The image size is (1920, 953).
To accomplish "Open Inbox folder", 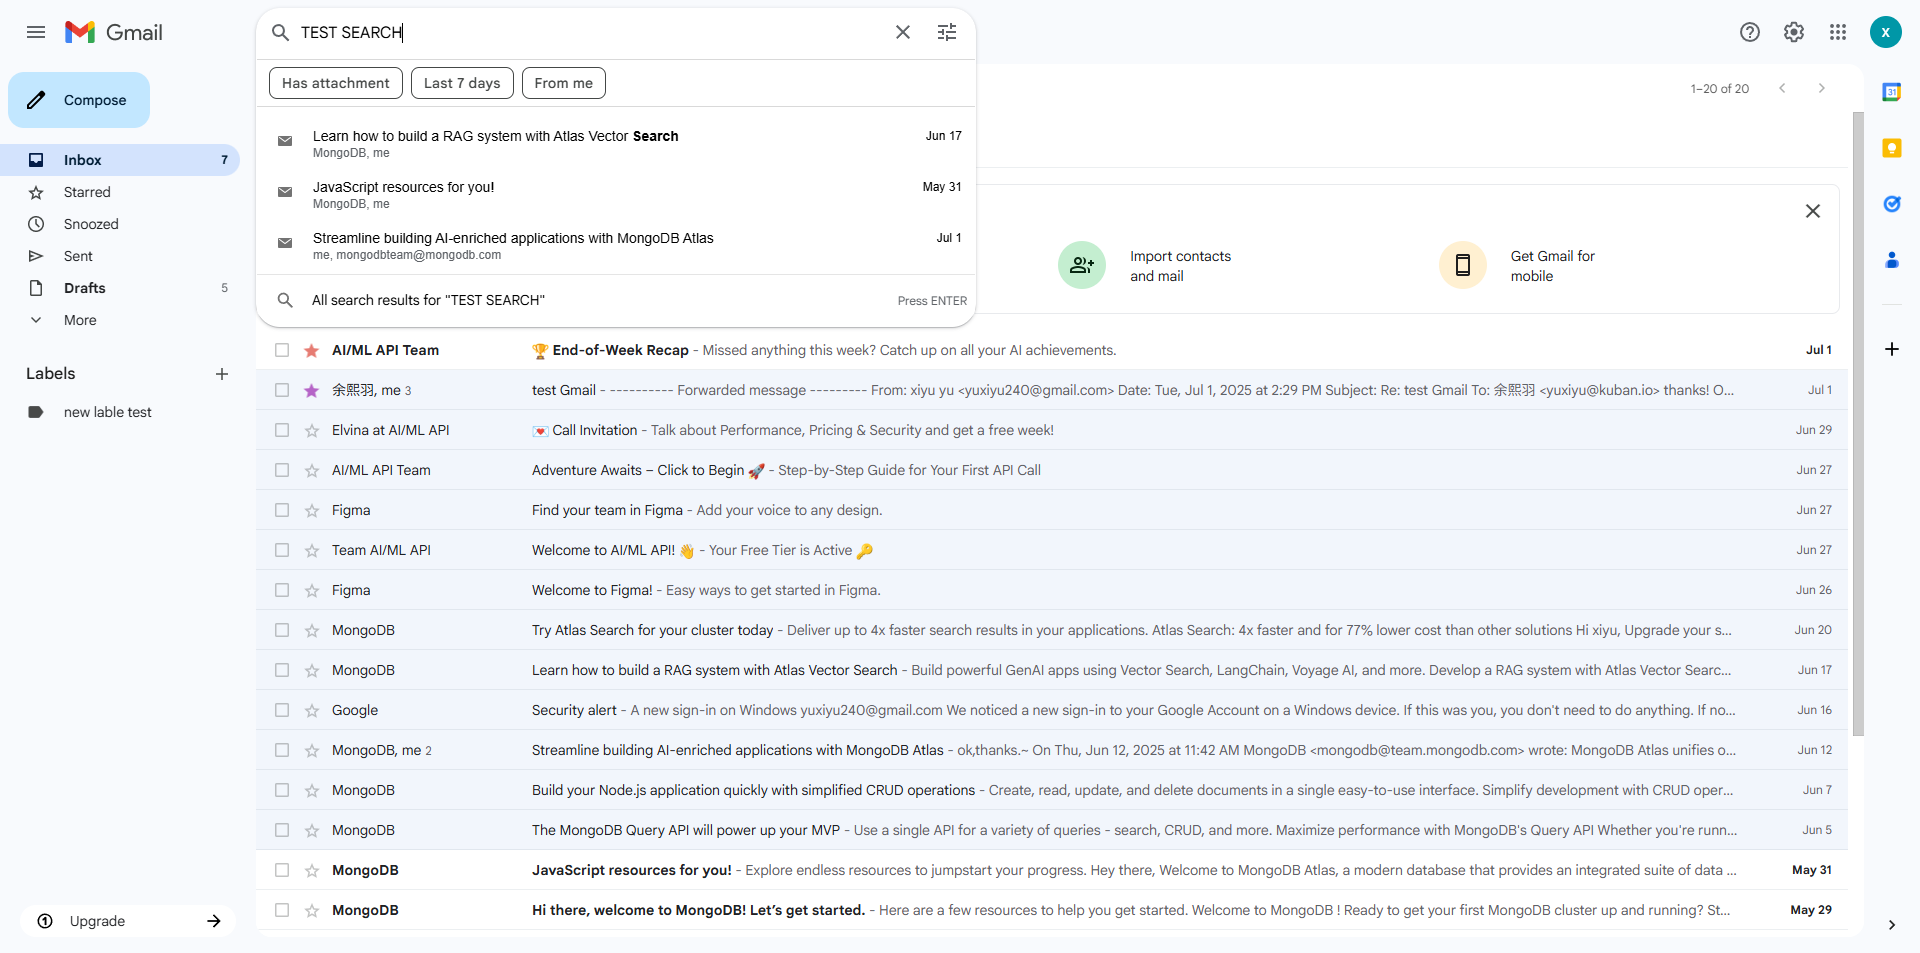I will click(x=120, y=160).
